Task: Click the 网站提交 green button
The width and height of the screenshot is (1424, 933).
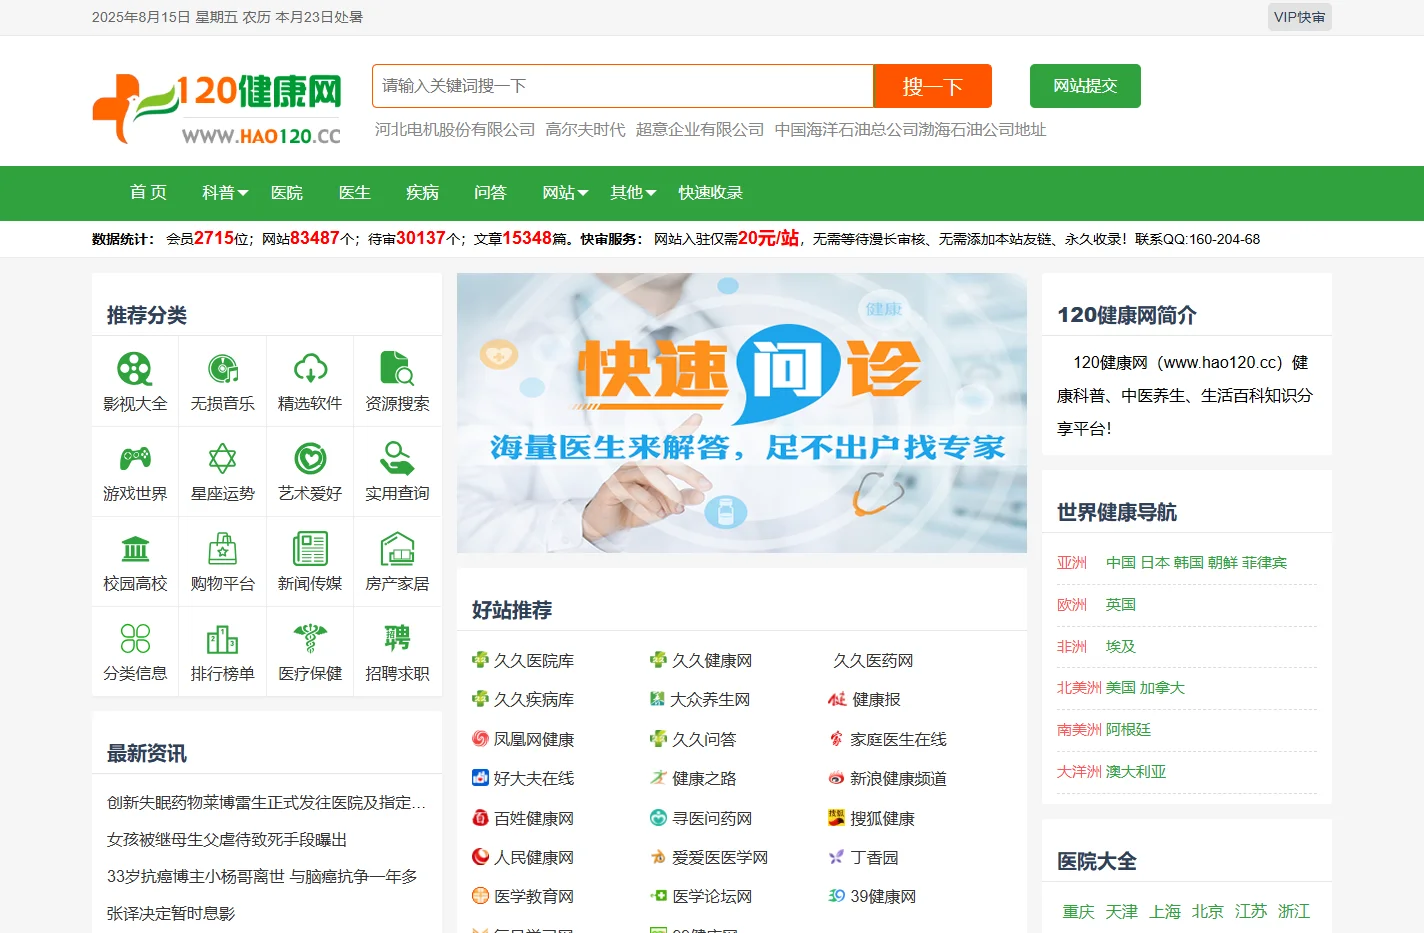Action: pos(1085,86)
